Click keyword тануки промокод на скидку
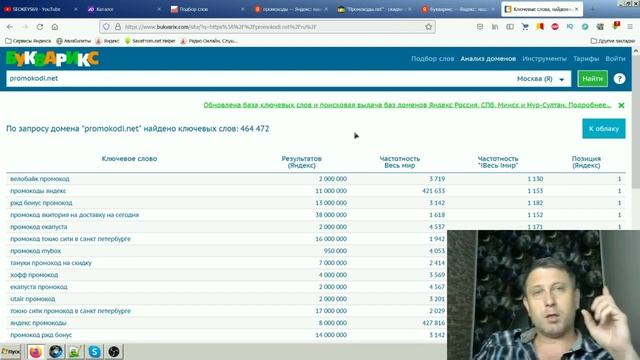 [51, 263]
